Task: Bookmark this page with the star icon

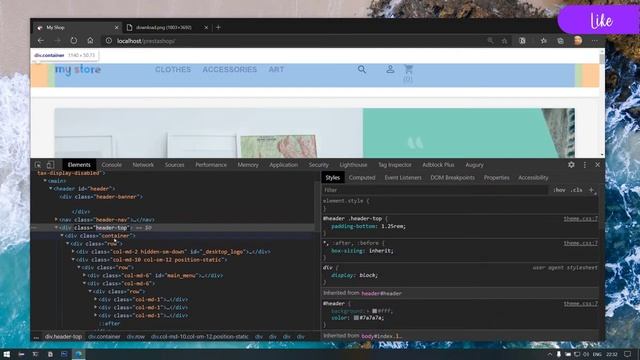Action: tap(504, 41)
